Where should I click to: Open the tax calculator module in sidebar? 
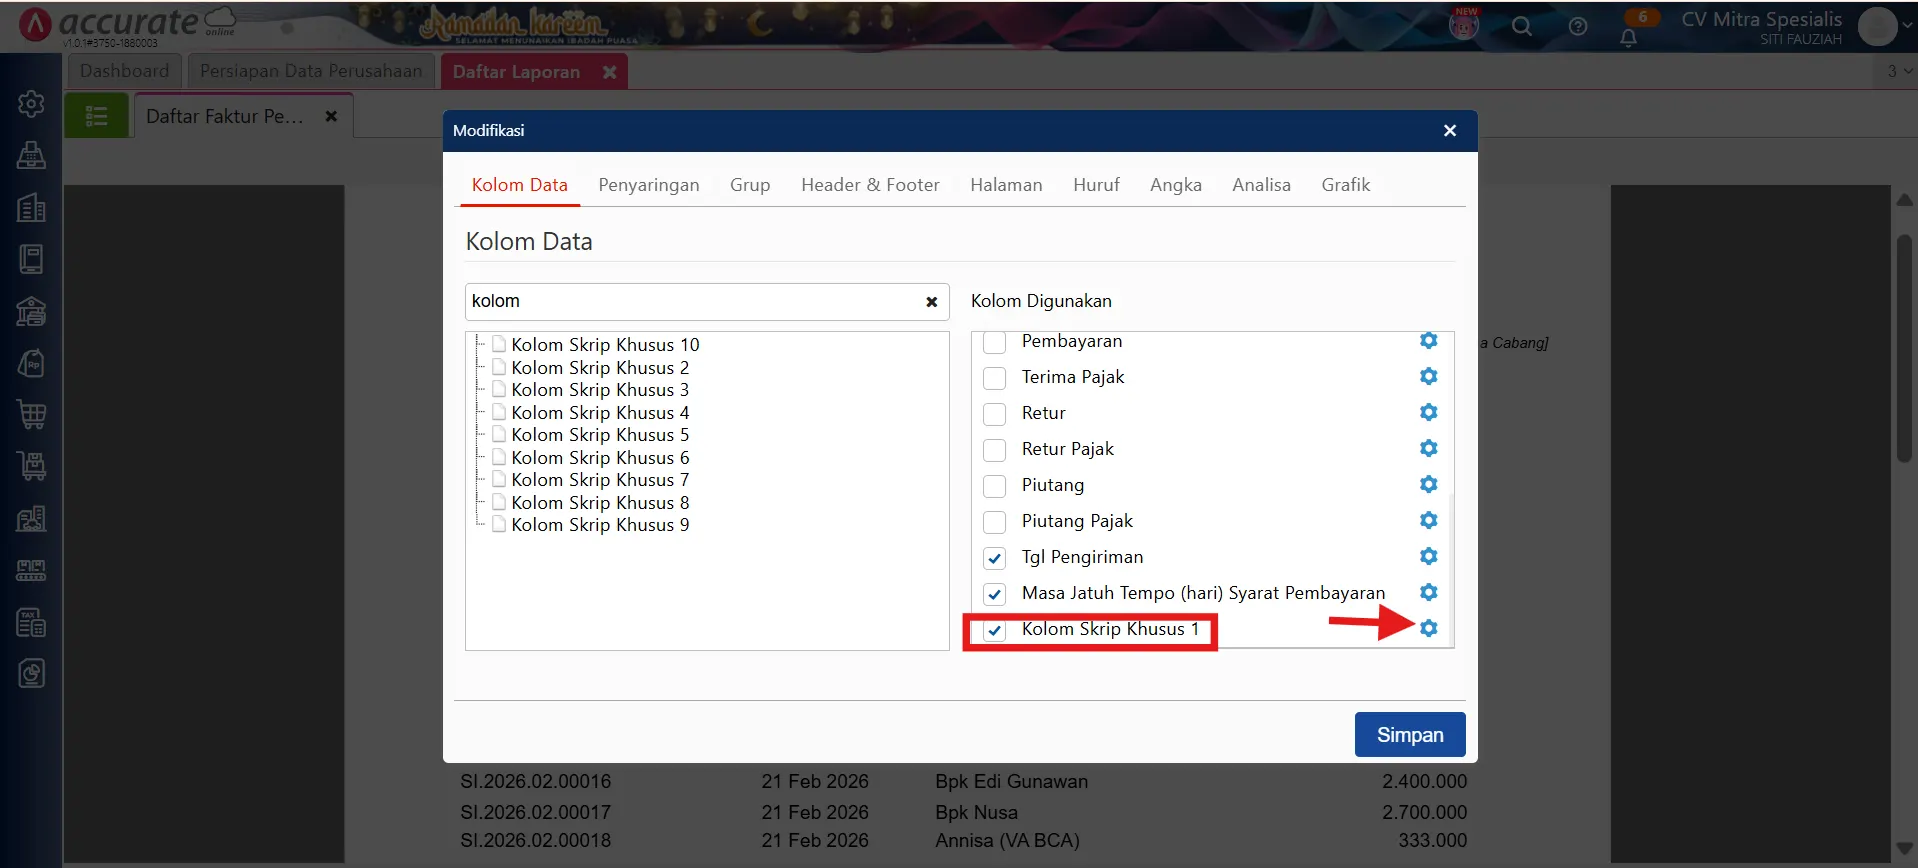[32, 622]
